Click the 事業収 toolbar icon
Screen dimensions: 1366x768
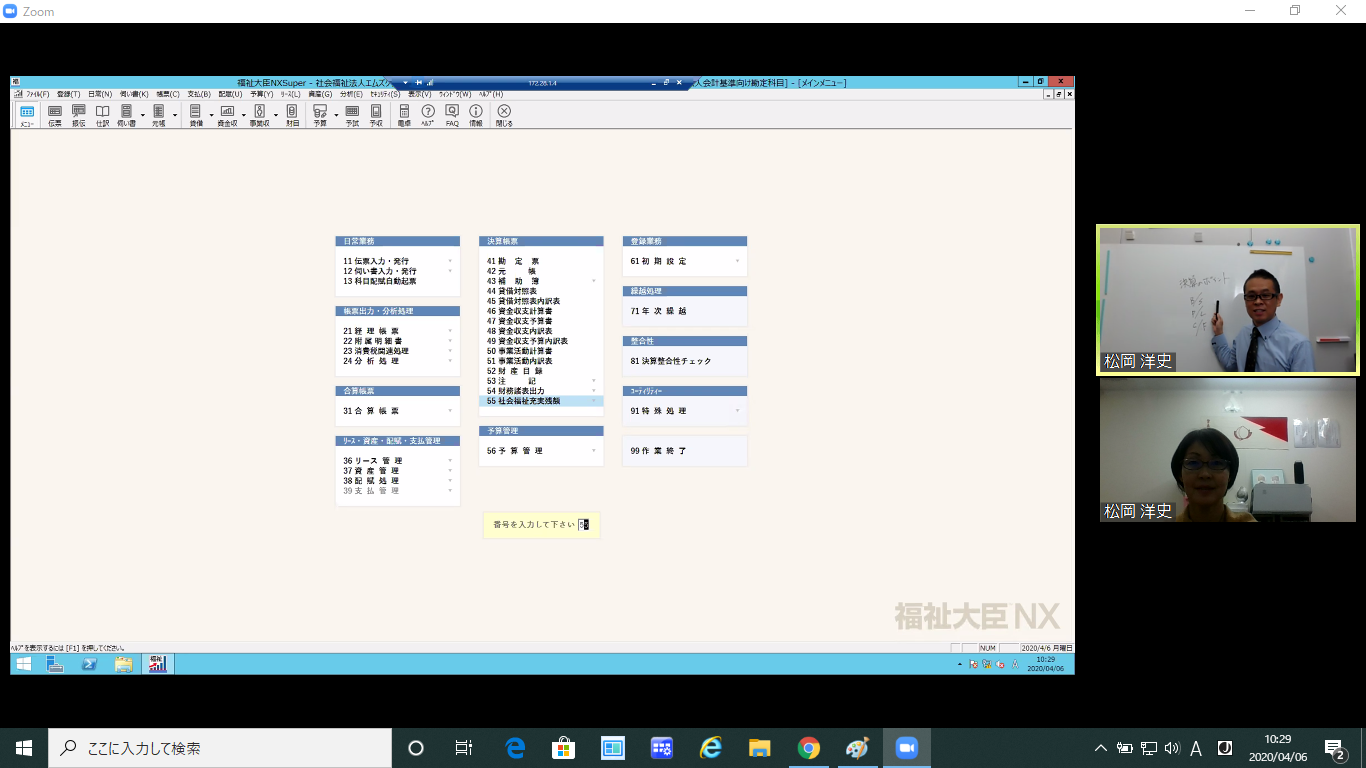click(x=259, y=115)
